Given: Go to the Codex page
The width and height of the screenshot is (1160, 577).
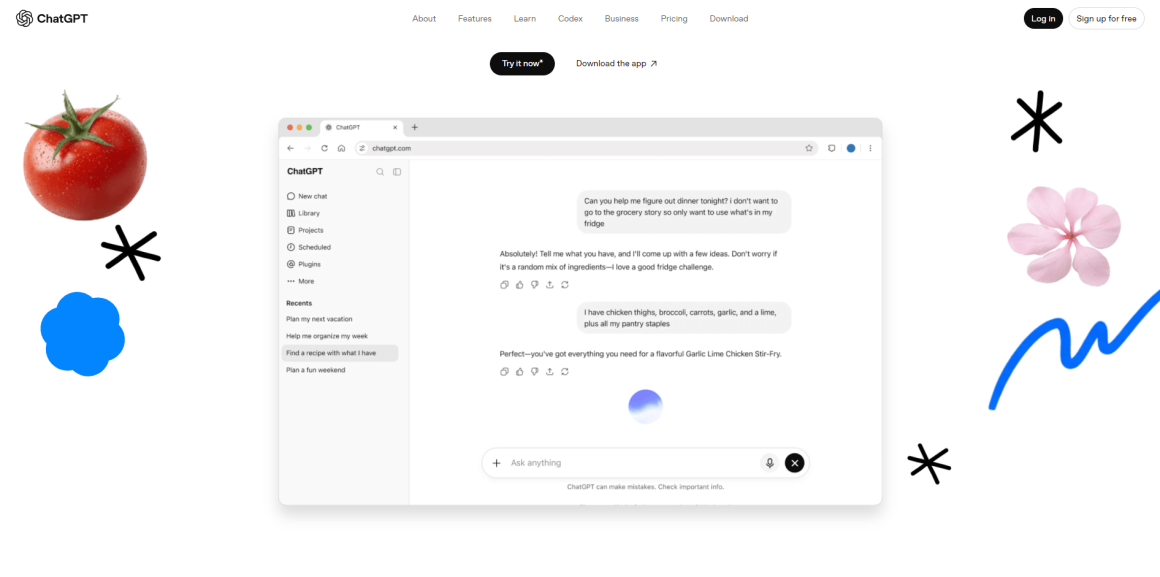Looking at the screenshot, I should click(570, 18).
